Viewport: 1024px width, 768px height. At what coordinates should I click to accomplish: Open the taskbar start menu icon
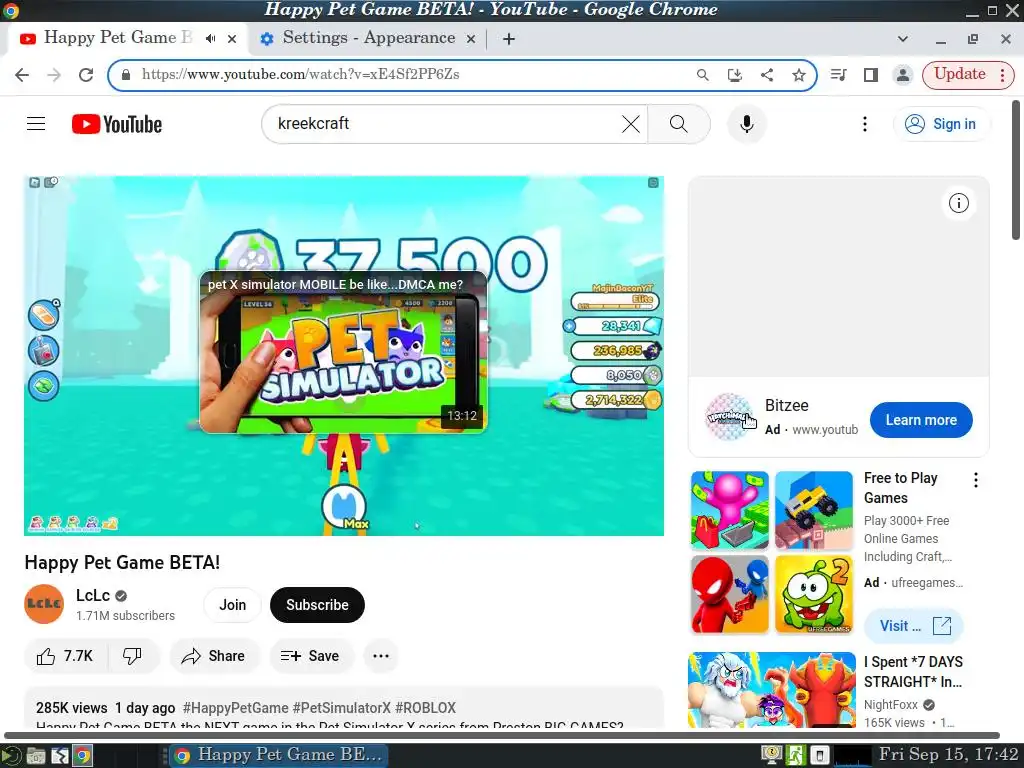point(10,756)
